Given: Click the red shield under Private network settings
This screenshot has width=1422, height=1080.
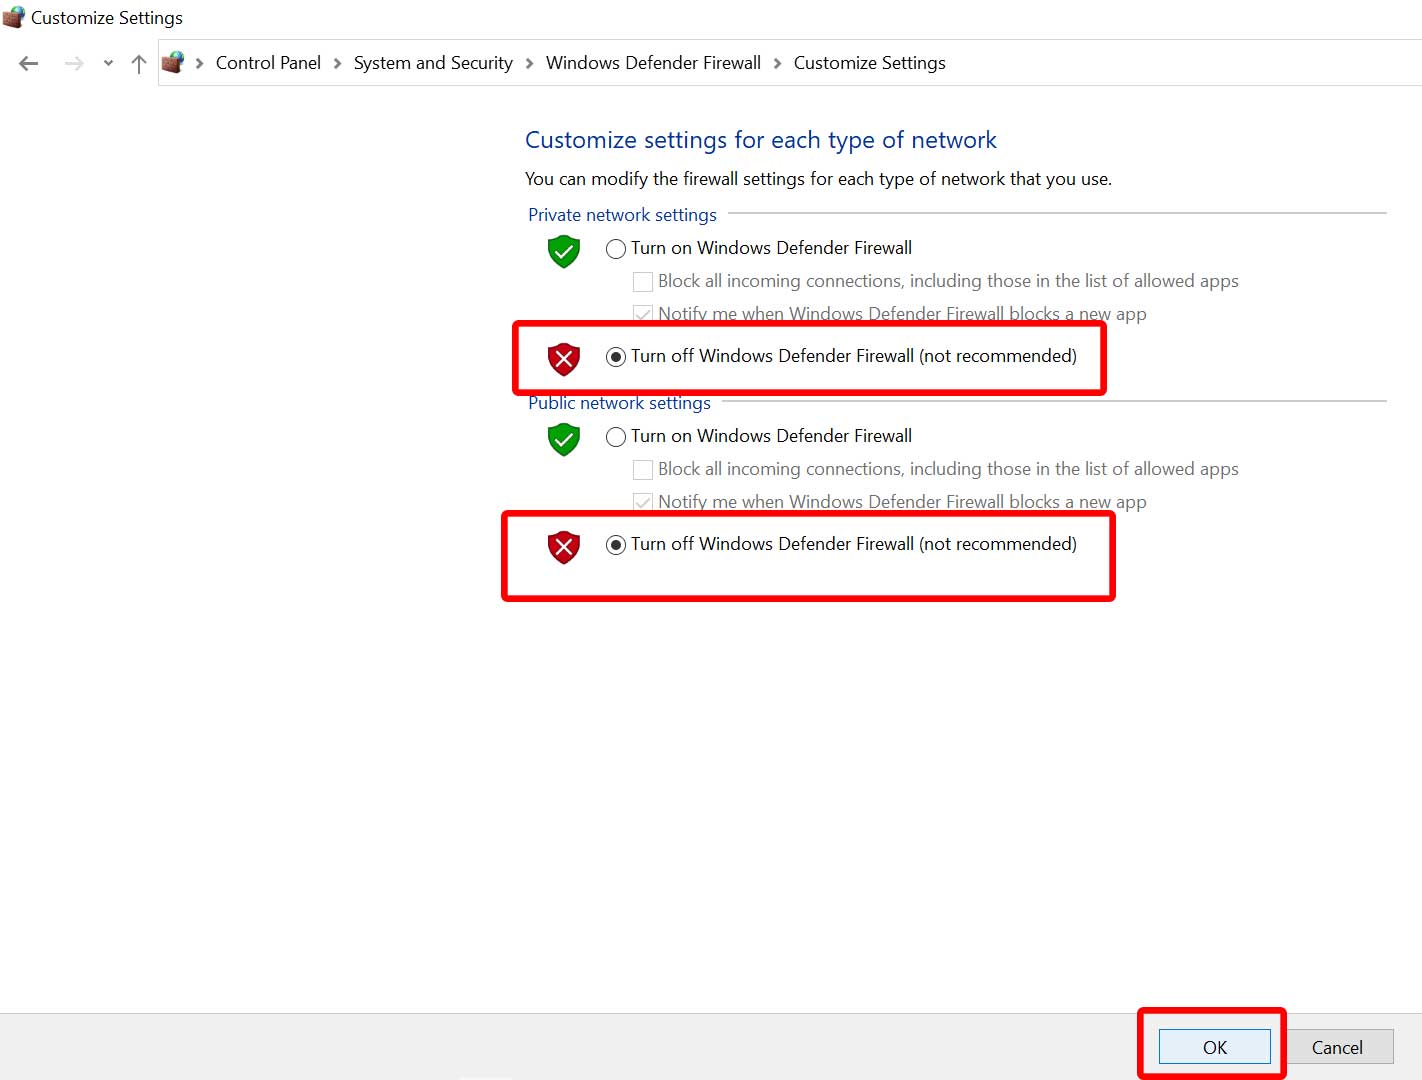Looking at the screenshot, I should click(564, 358).
